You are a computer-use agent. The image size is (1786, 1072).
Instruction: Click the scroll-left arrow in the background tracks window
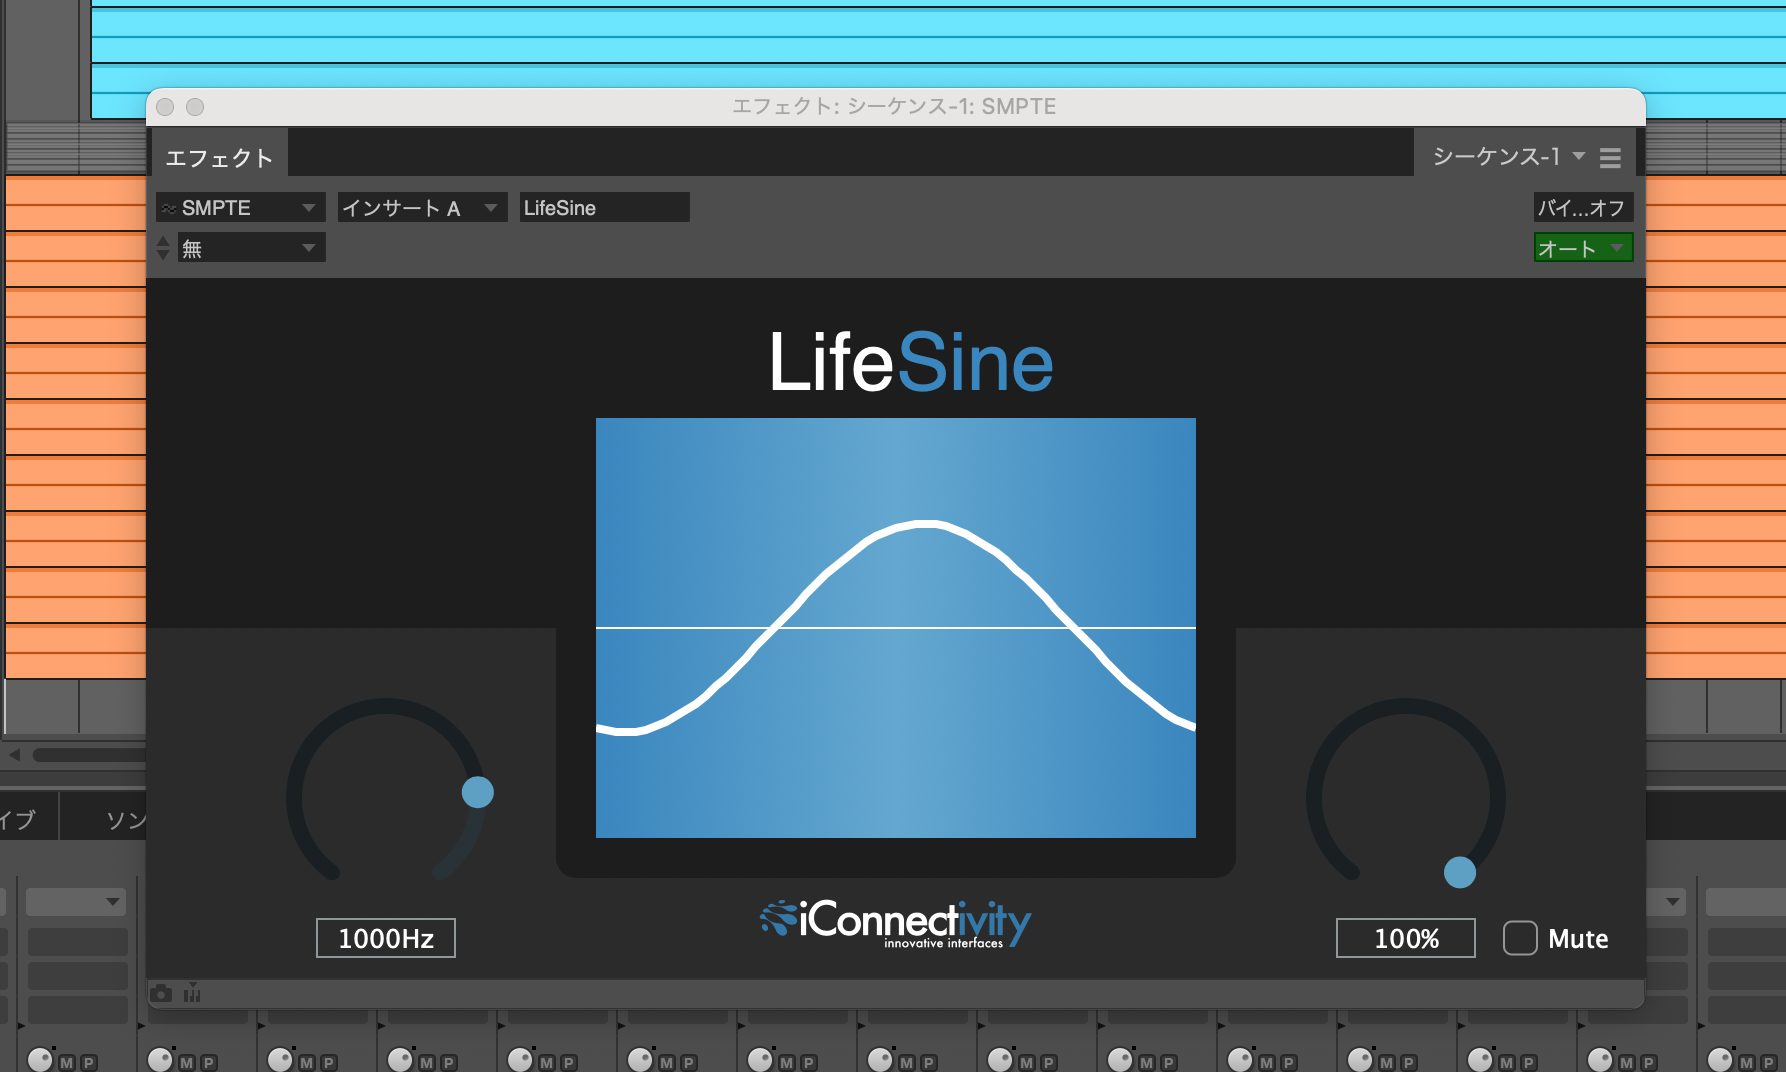15,755
